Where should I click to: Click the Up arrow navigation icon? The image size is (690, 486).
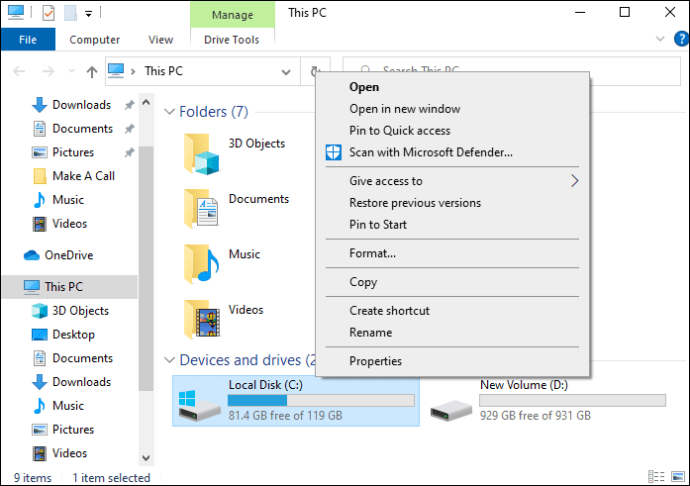[x=92, y=71]
